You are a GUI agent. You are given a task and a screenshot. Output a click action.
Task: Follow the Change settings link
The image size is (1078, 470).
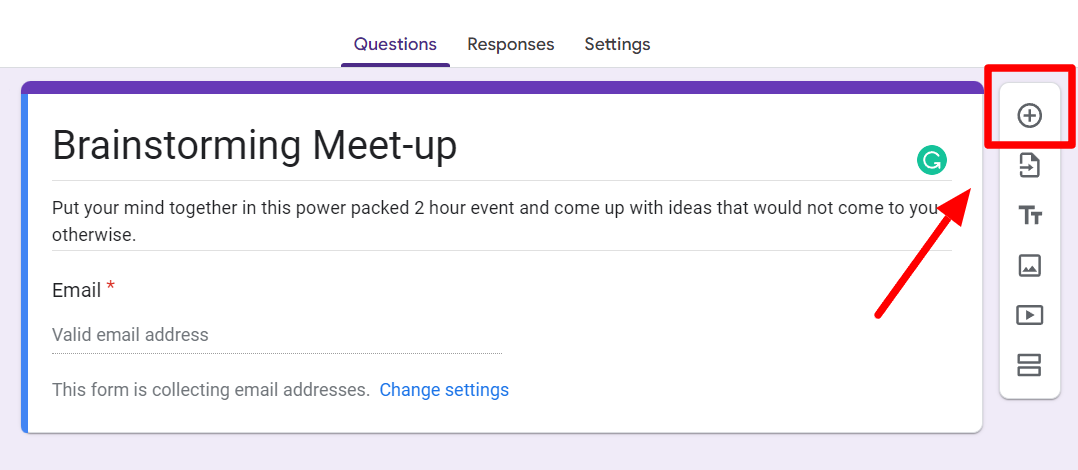444,390
